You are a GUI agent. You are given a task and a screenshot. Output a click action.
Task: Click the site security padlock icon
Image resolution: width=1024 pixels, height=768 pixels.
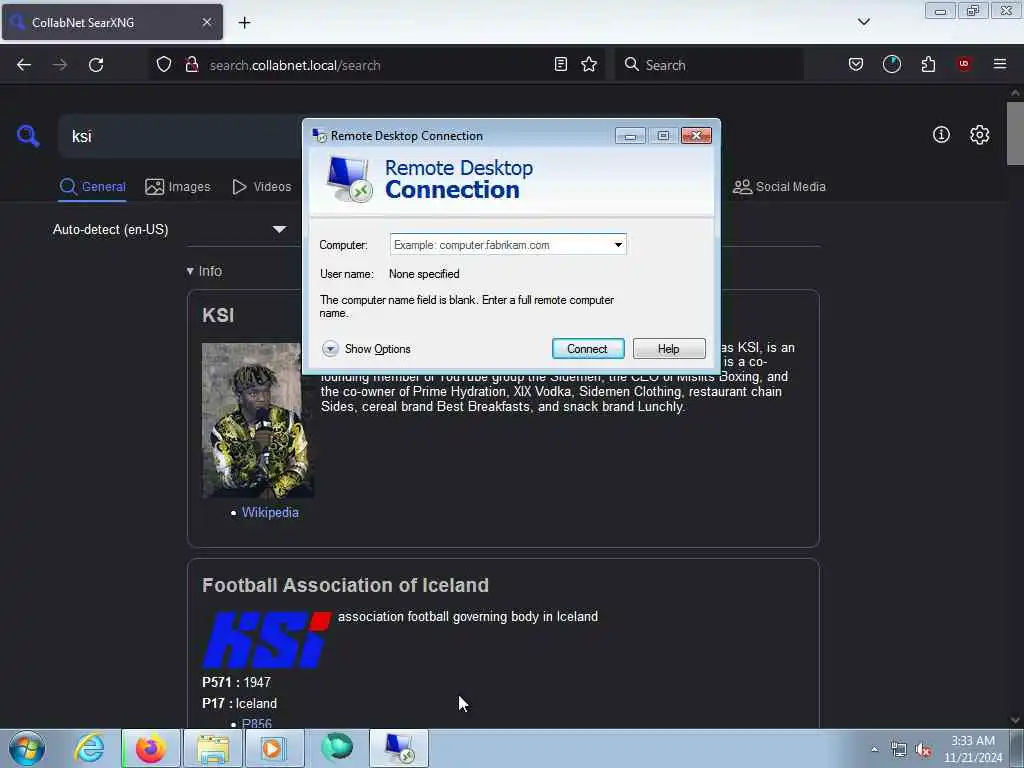(x=191, y=65)
